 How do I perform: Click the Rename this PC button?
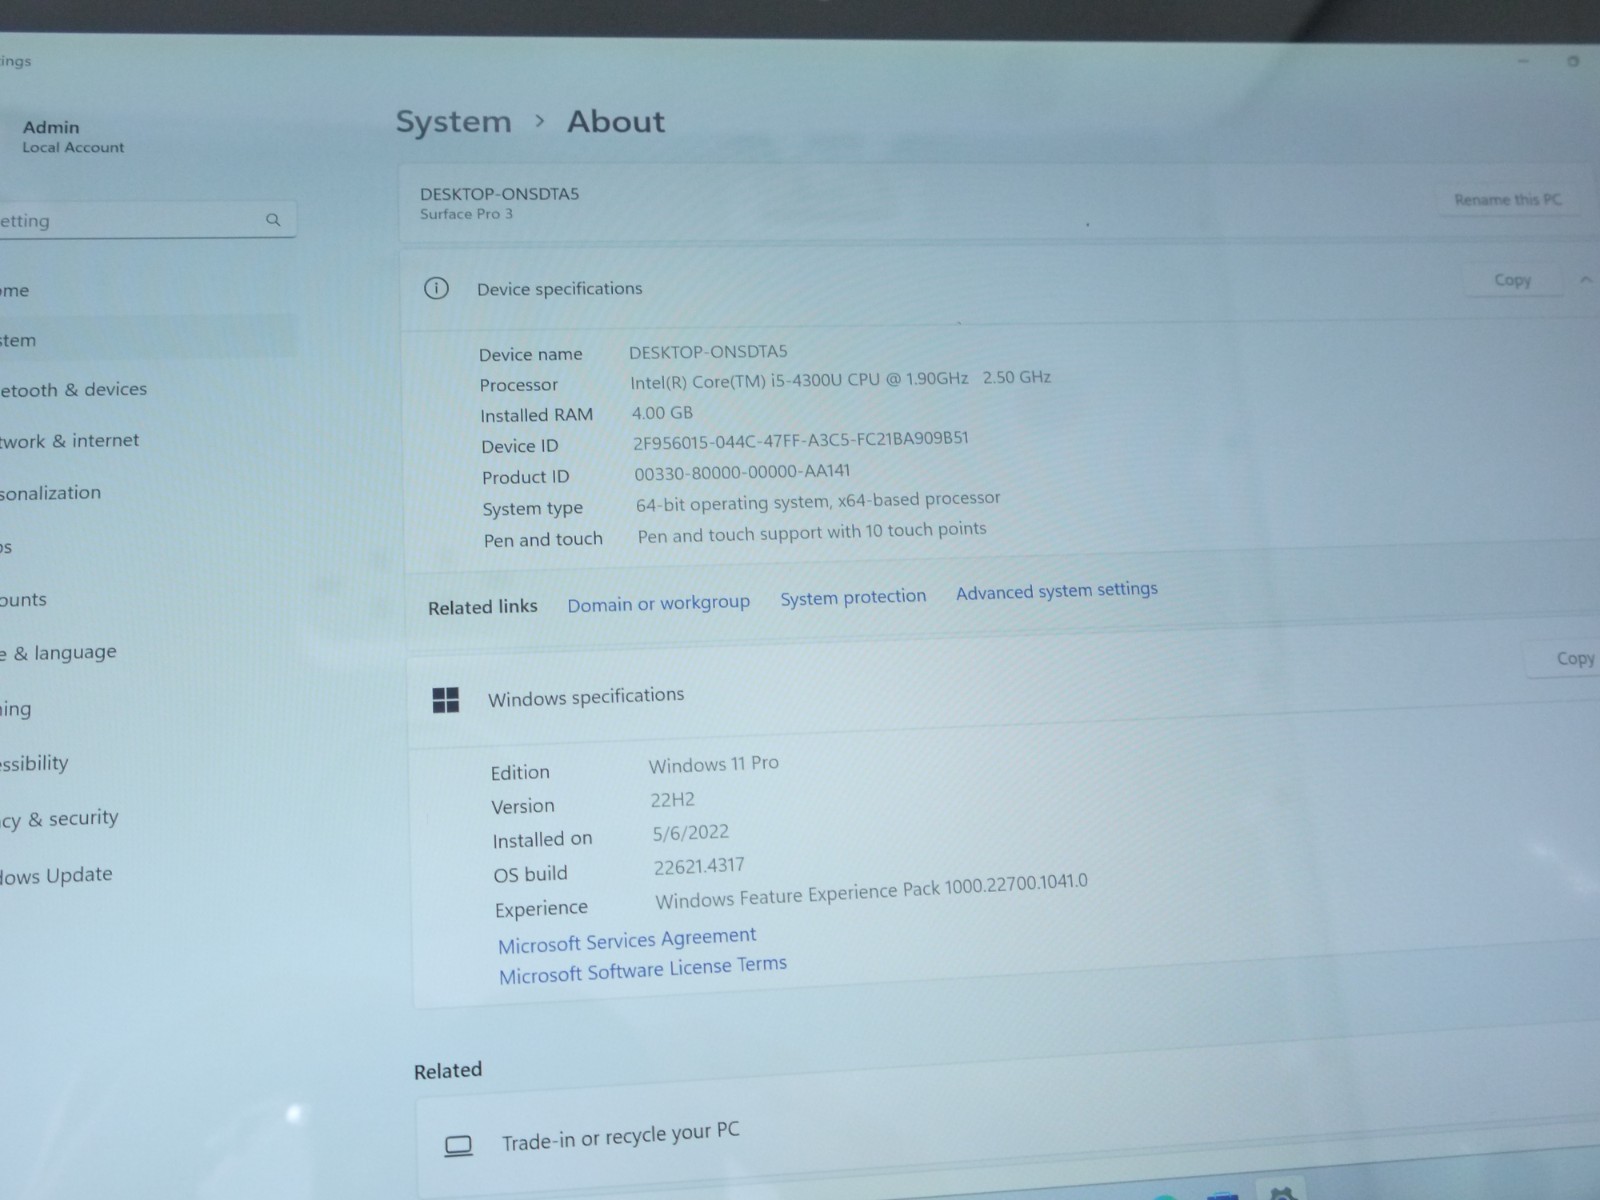[x=1507, y=199]
